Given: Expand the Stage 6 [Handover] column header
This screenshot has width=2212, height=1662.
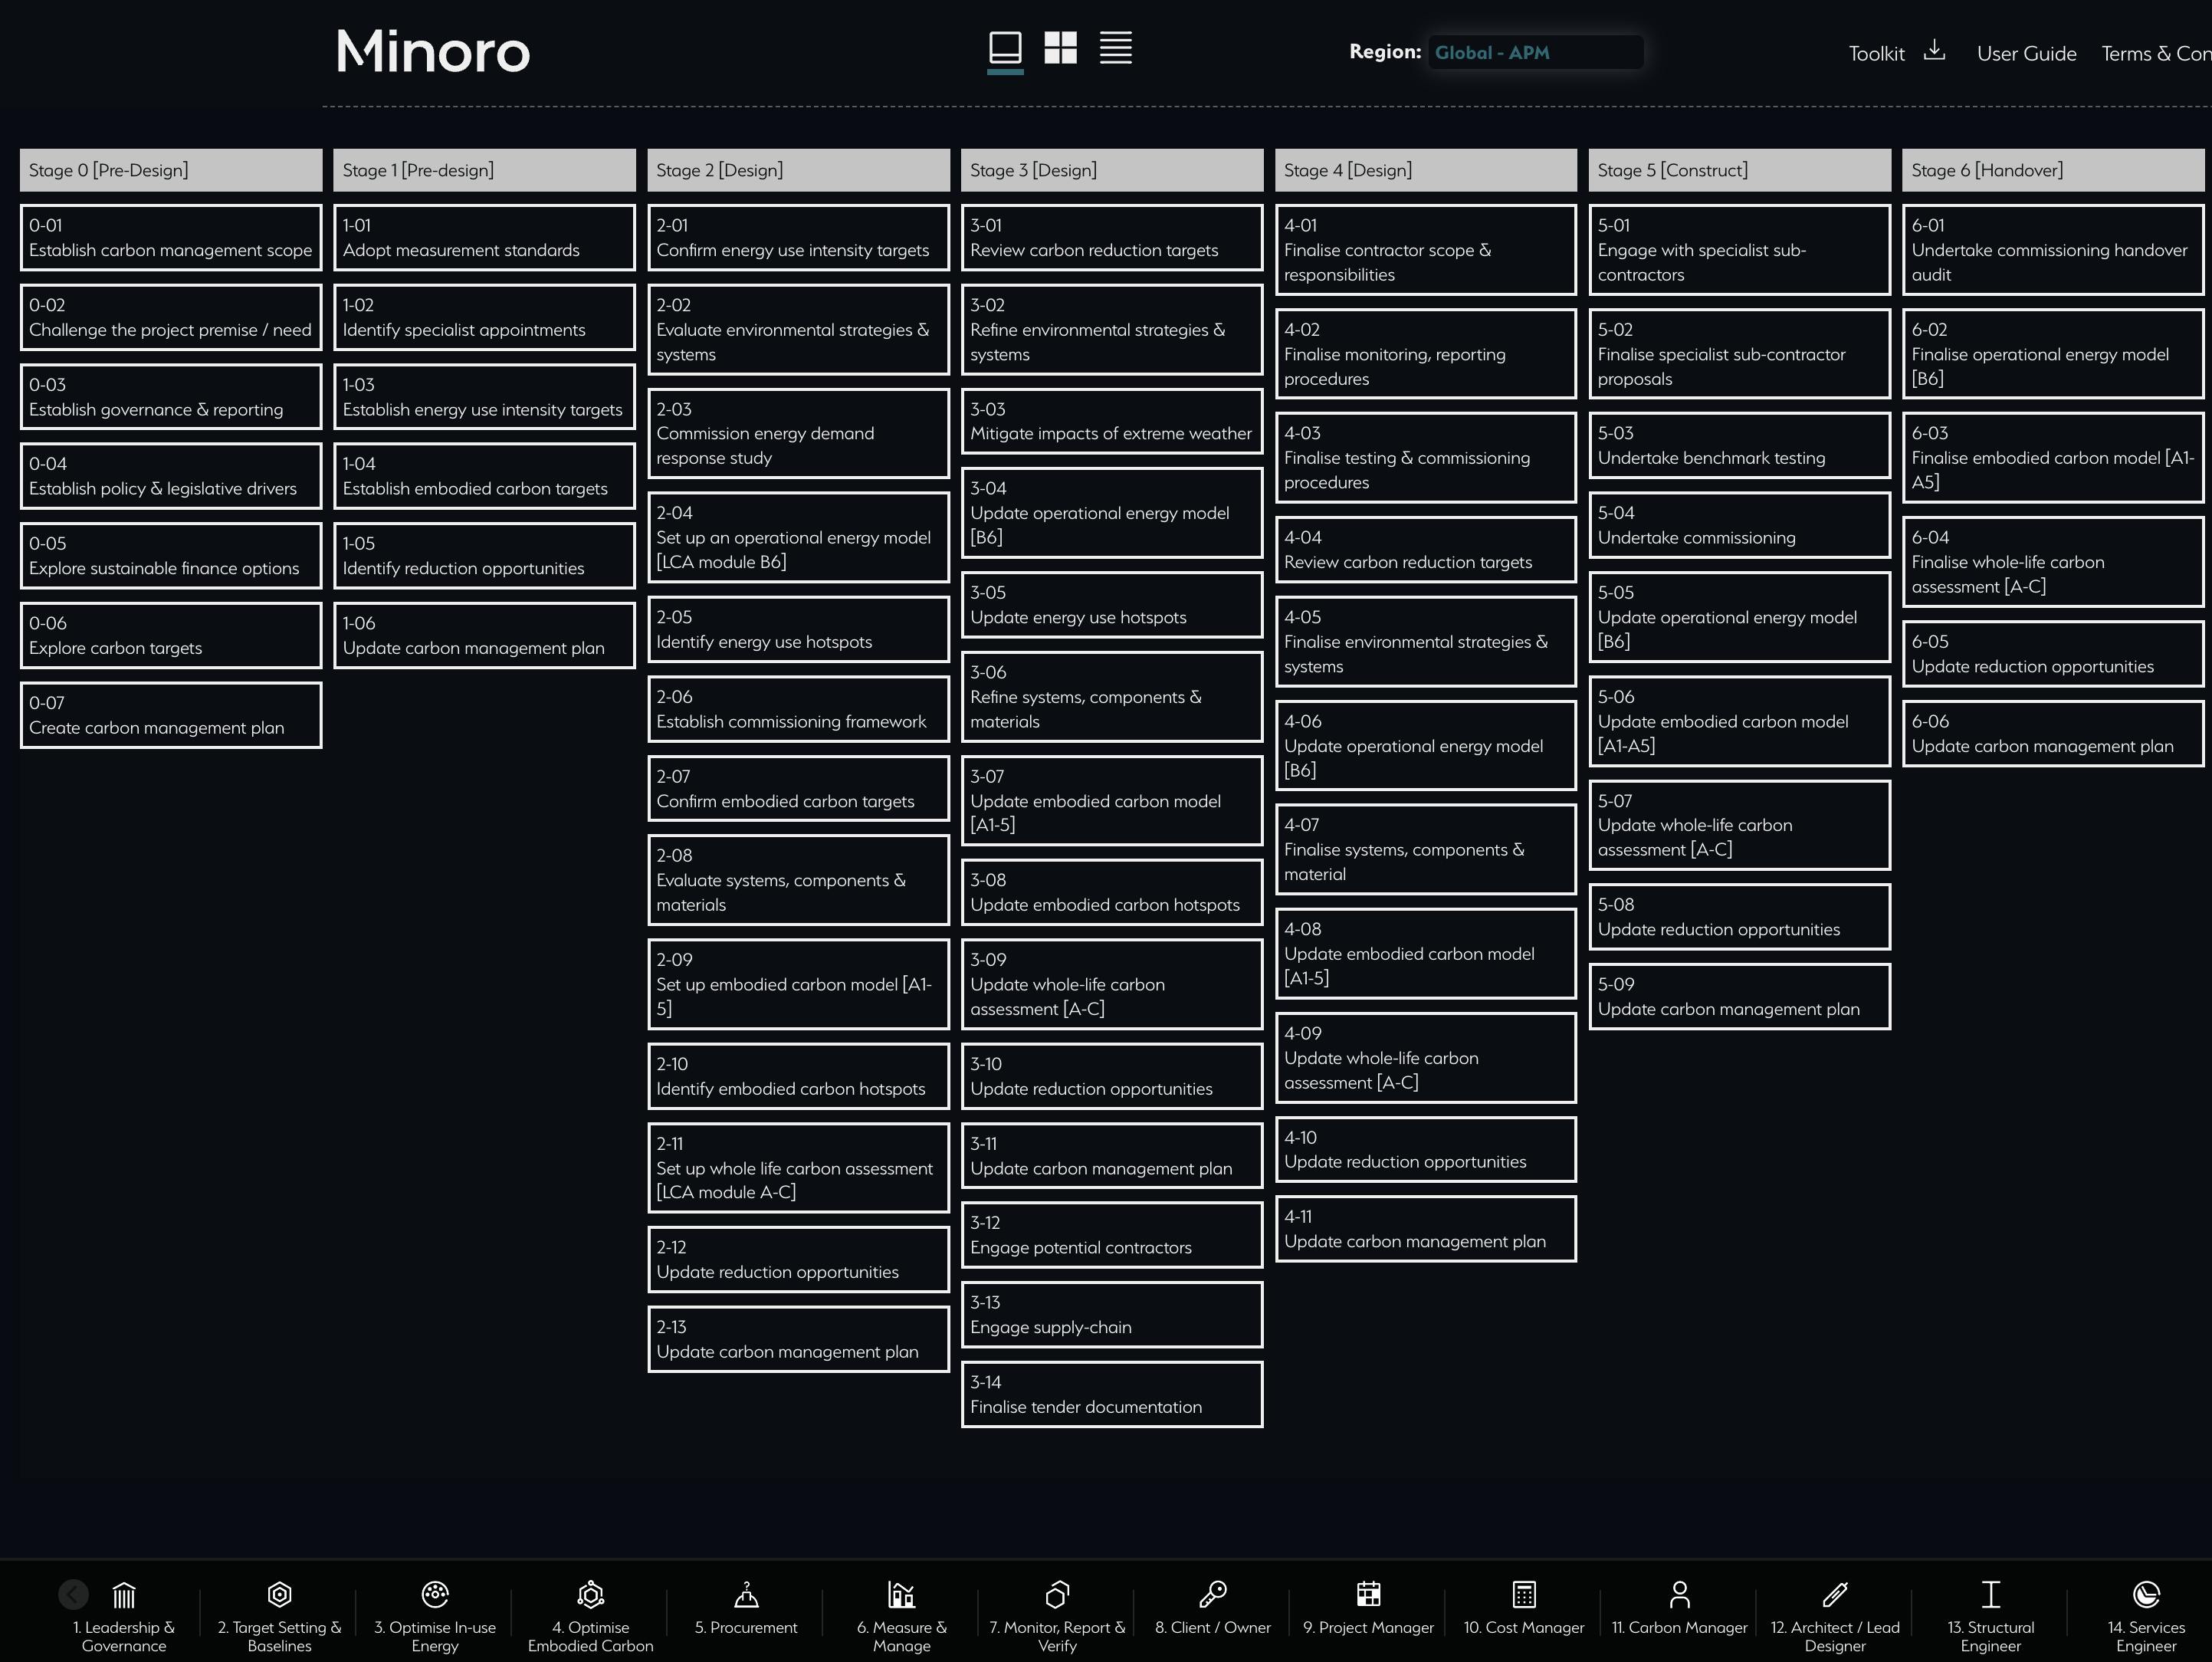Looking at the screenshot, I should (x=2052, y=170).
